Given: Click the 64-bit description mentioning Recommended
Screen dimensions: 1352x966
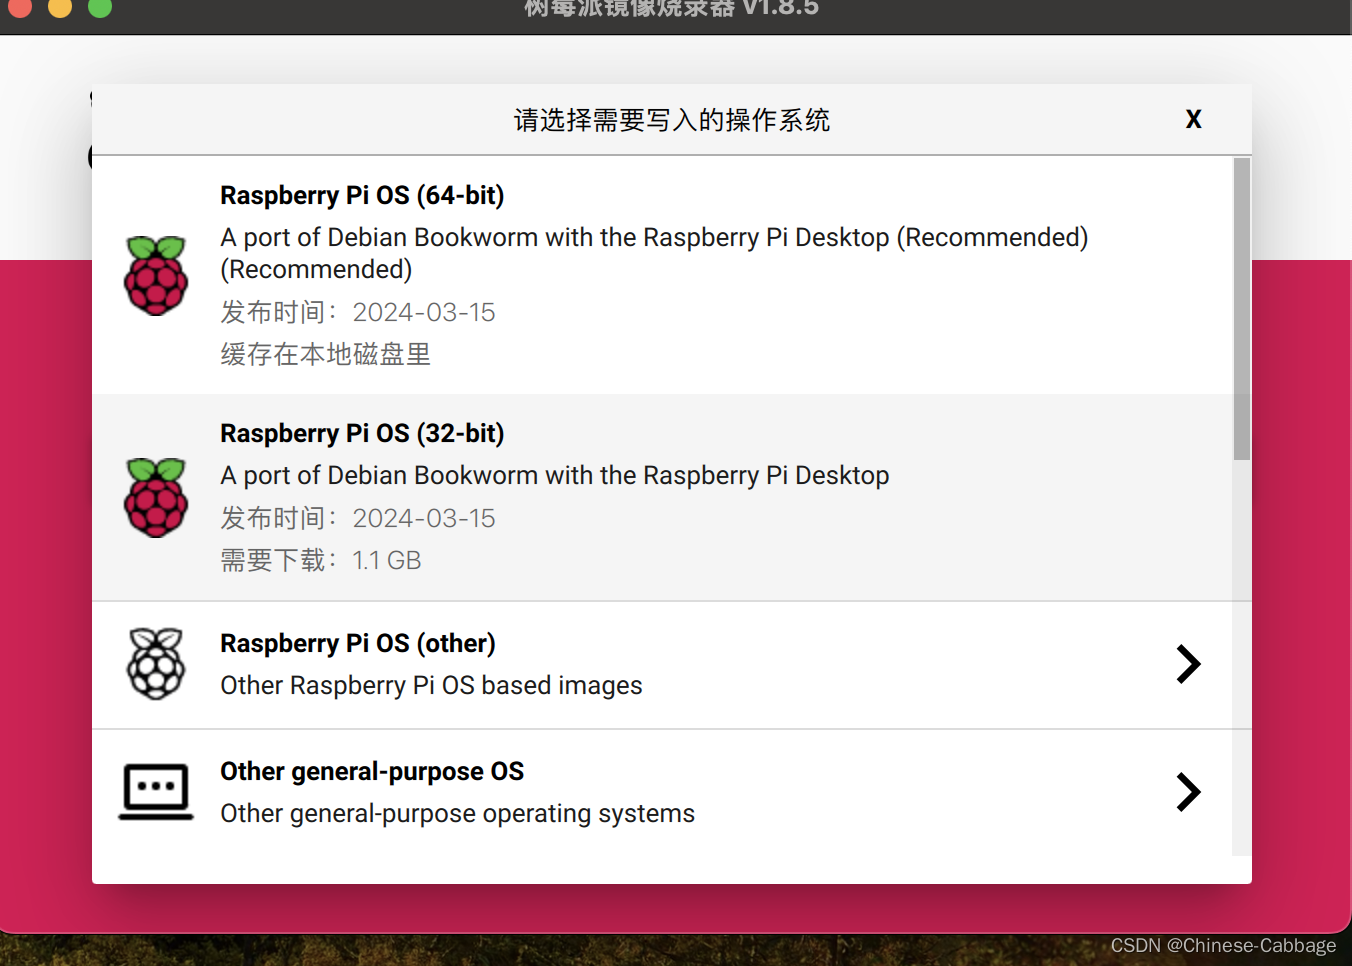Looking at the screenshot, I should coord(654,253).
